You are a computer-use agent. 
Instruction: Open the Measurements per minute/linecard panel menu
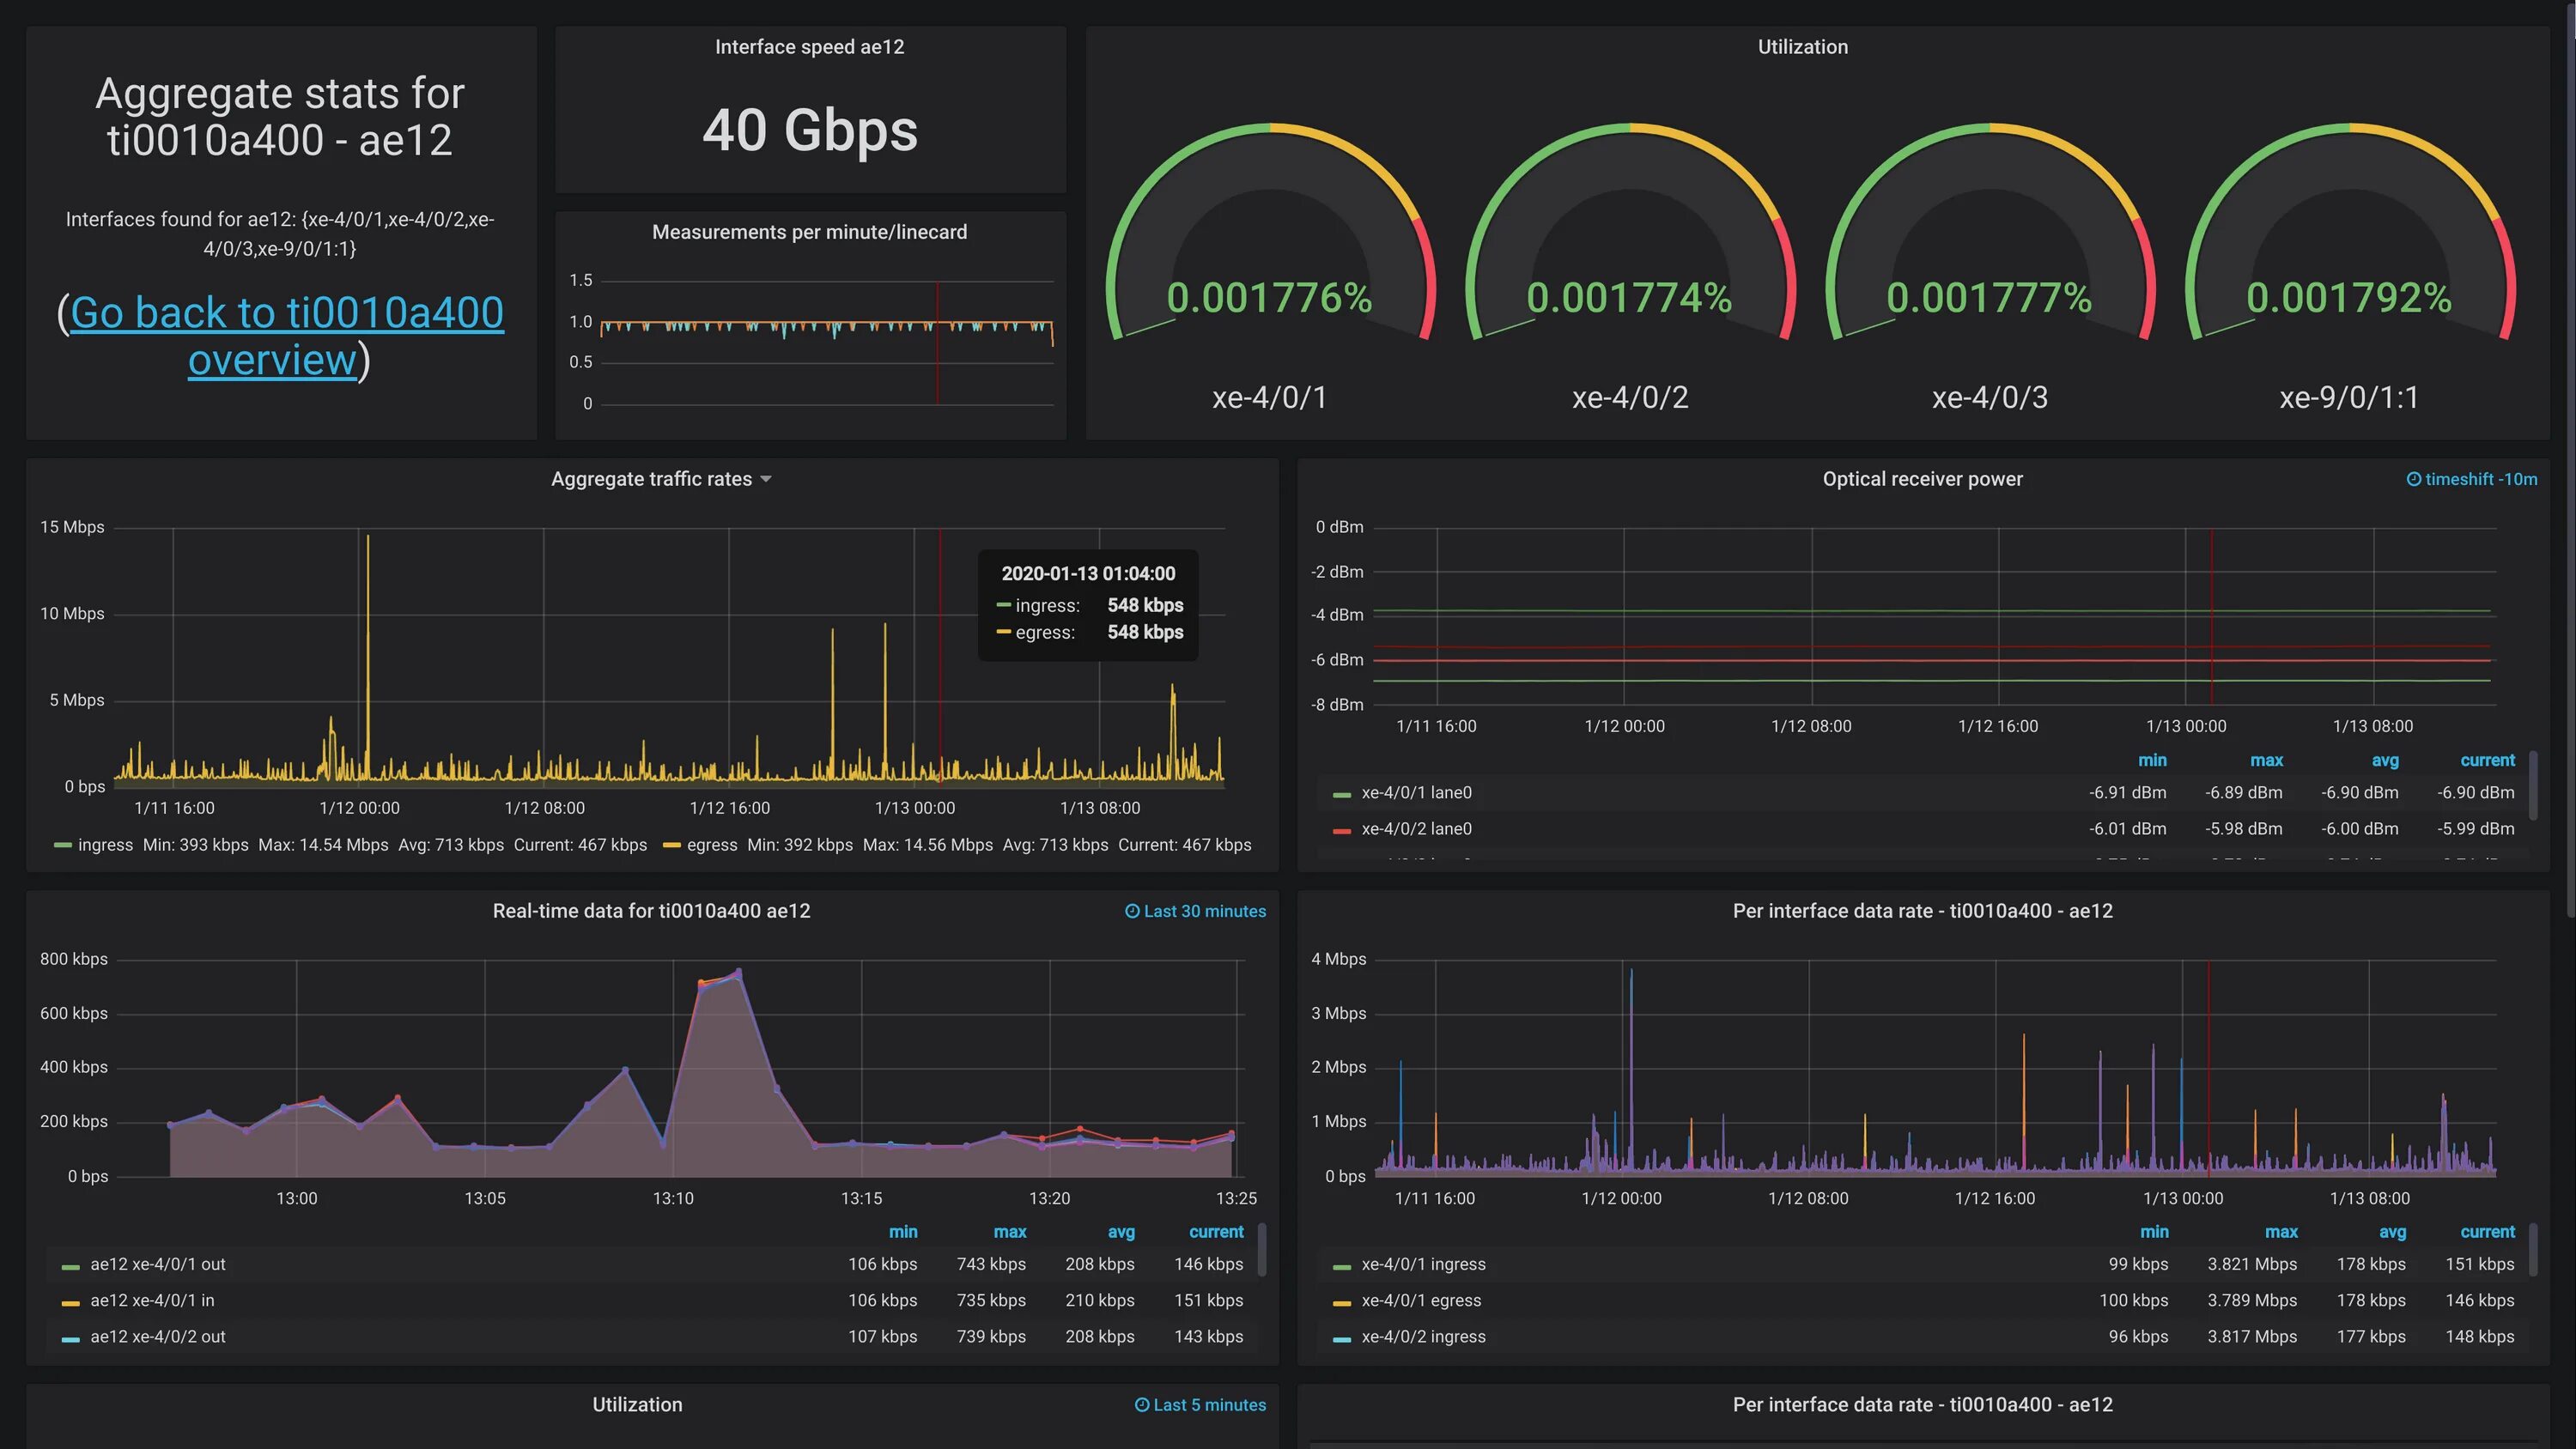809,232
